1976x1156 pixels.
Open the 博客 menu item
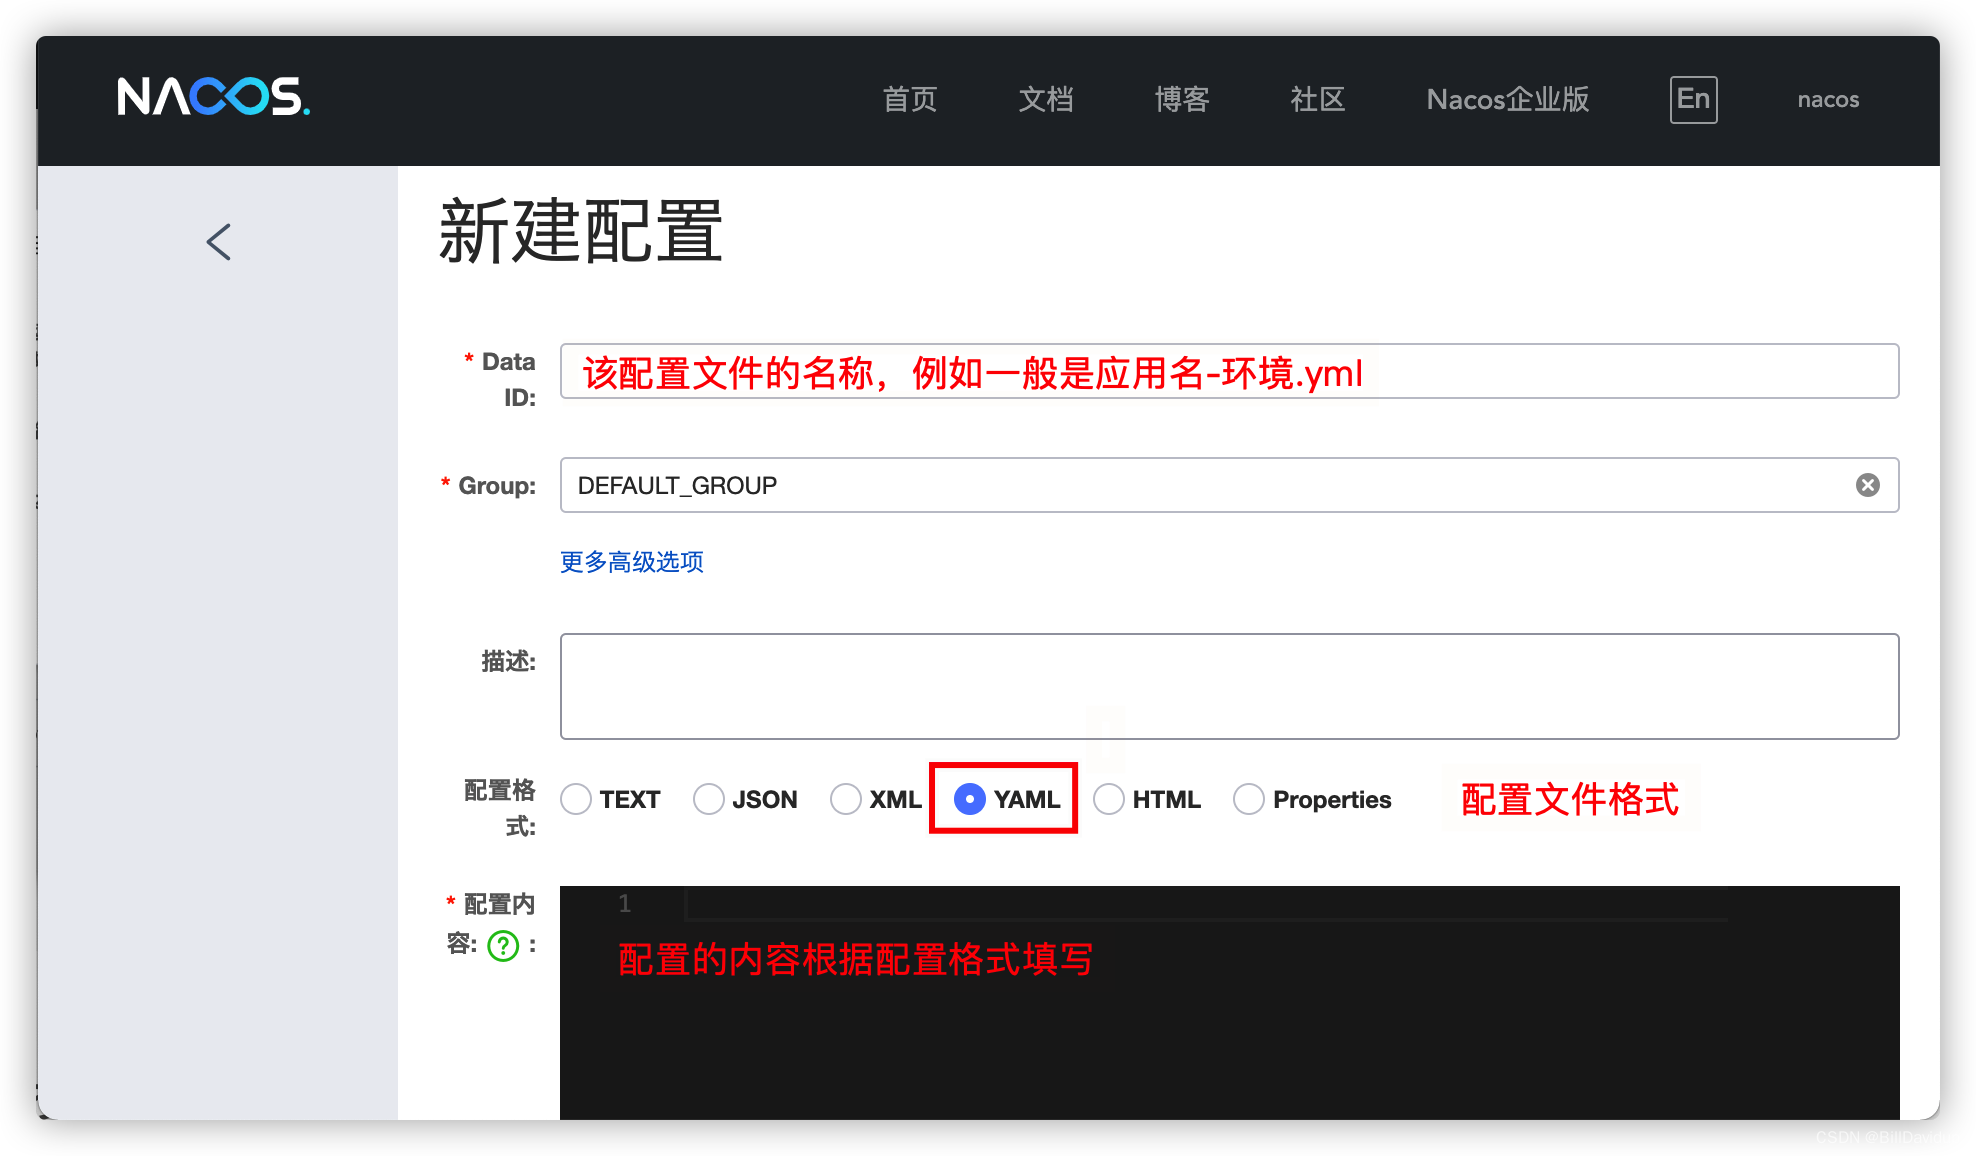point(1182,99)
